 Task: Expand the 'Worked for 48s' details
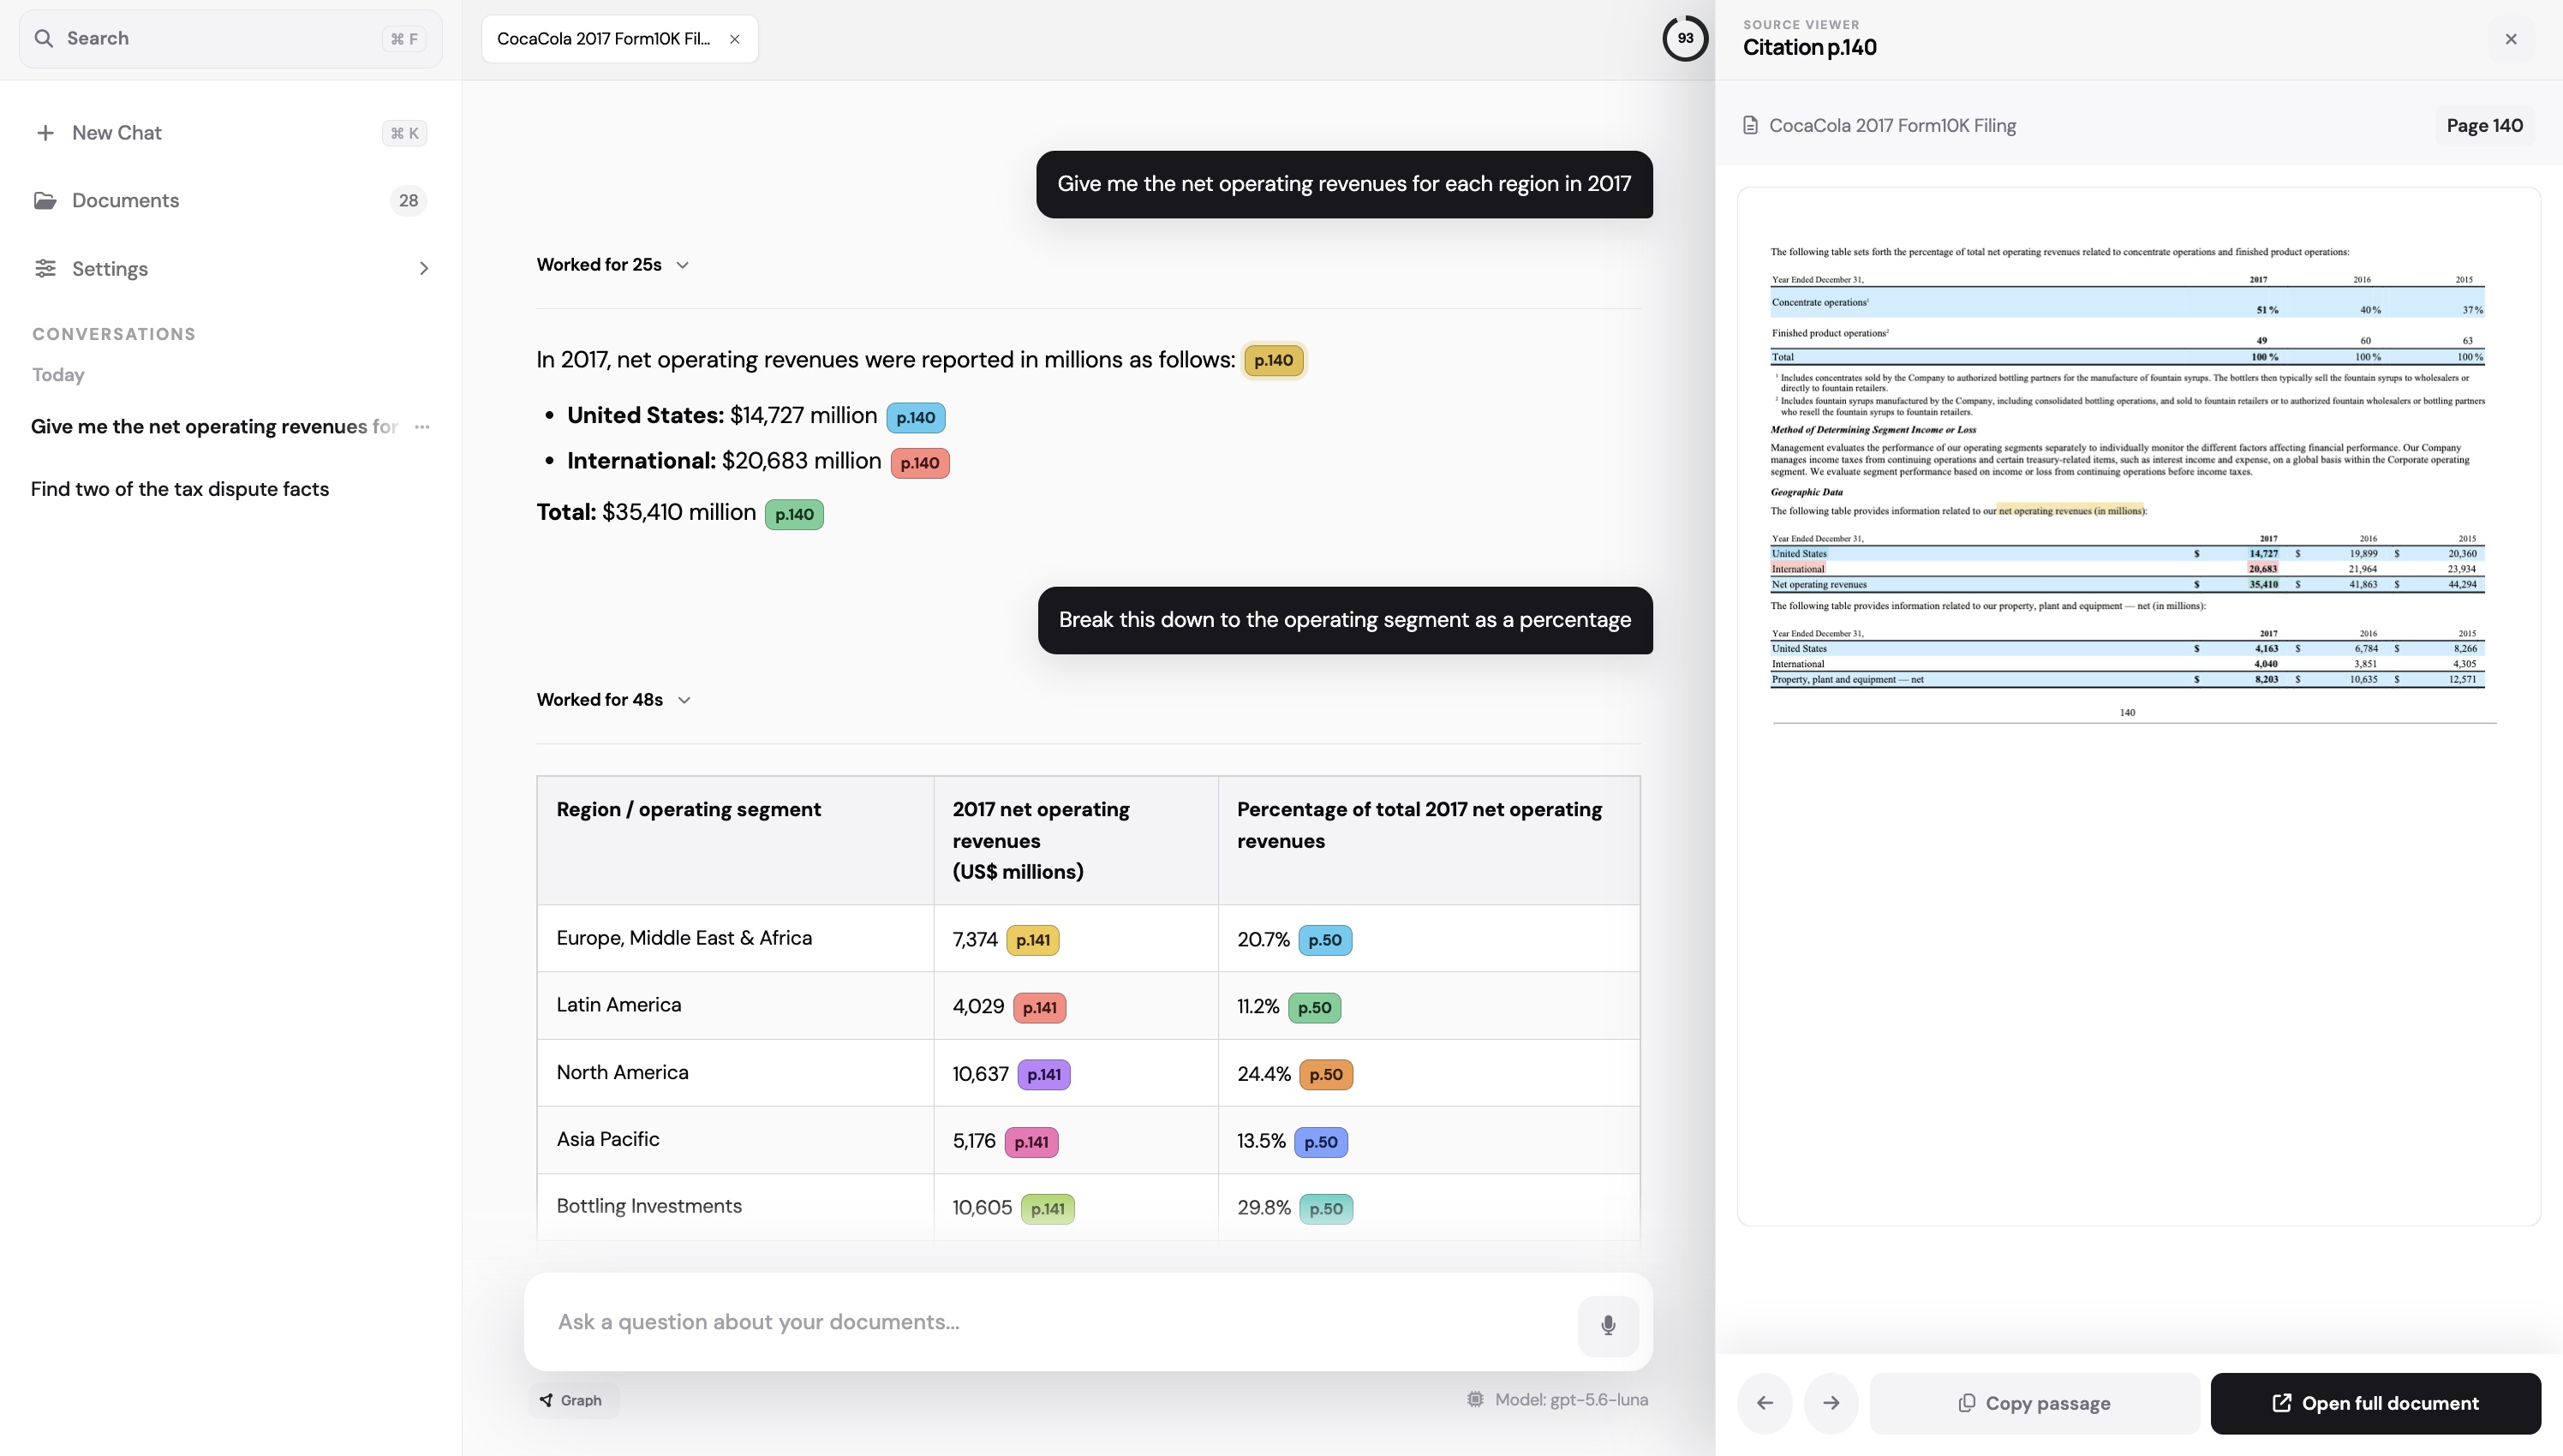pos(614,700)
